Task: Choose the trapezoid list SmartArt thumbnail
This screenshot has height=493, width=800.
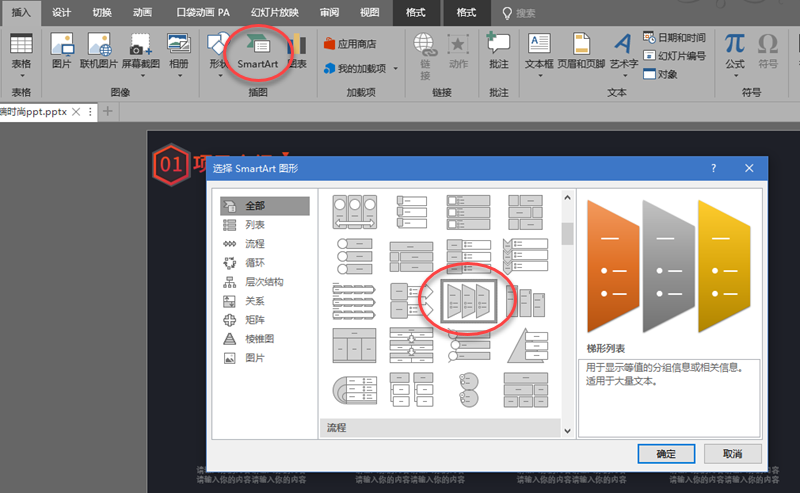Action: coord(468,301)
